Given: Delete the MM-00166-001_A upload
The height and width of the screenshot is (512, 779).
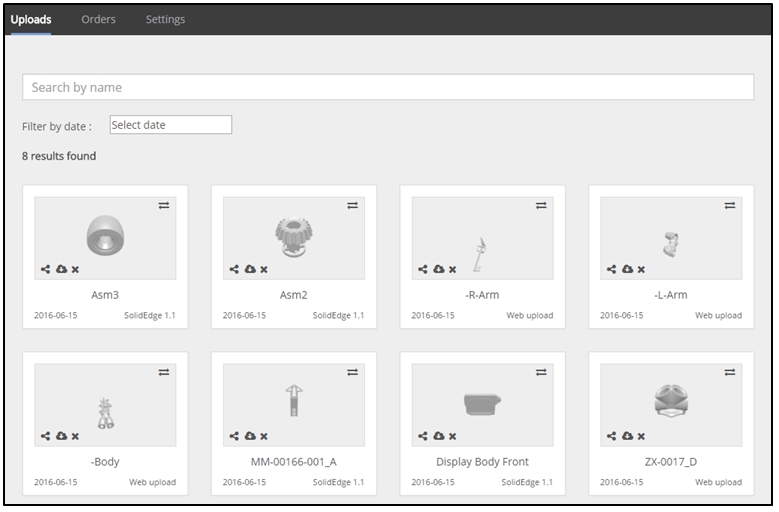Looking at the screenshot, I should pyautogui.click(x=264, y=437).
